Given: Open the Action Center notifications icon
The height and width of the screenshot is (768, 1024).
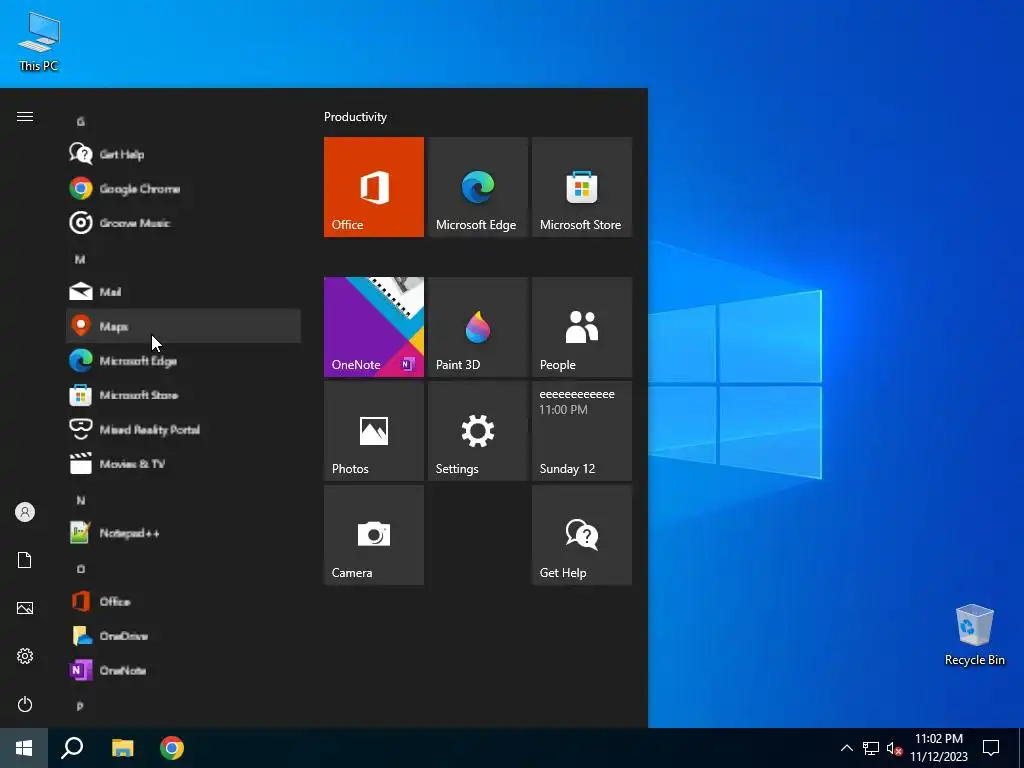Looking at the screenshot, I should 991,748.
